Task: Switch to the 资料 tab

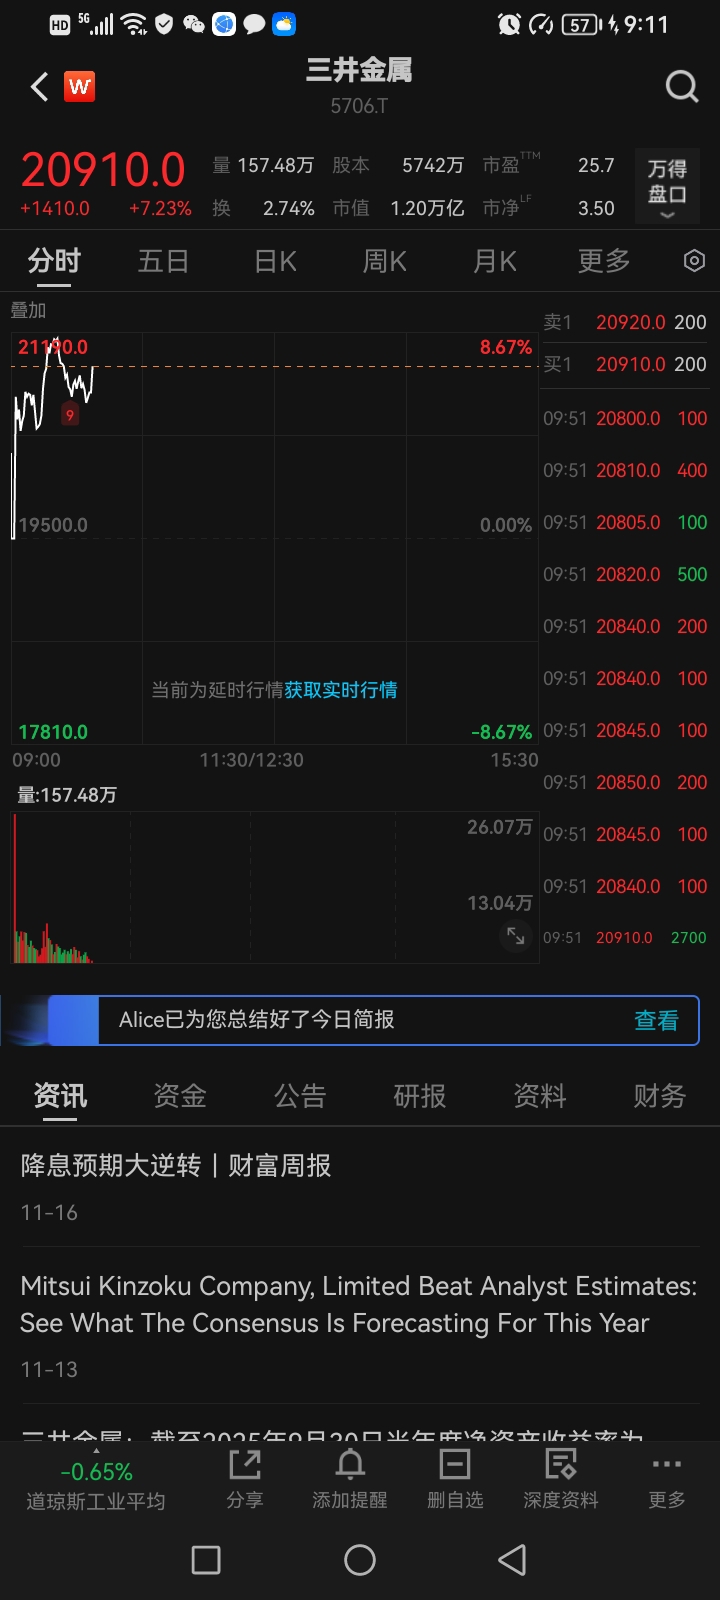Action: (x=540, y=1097)
